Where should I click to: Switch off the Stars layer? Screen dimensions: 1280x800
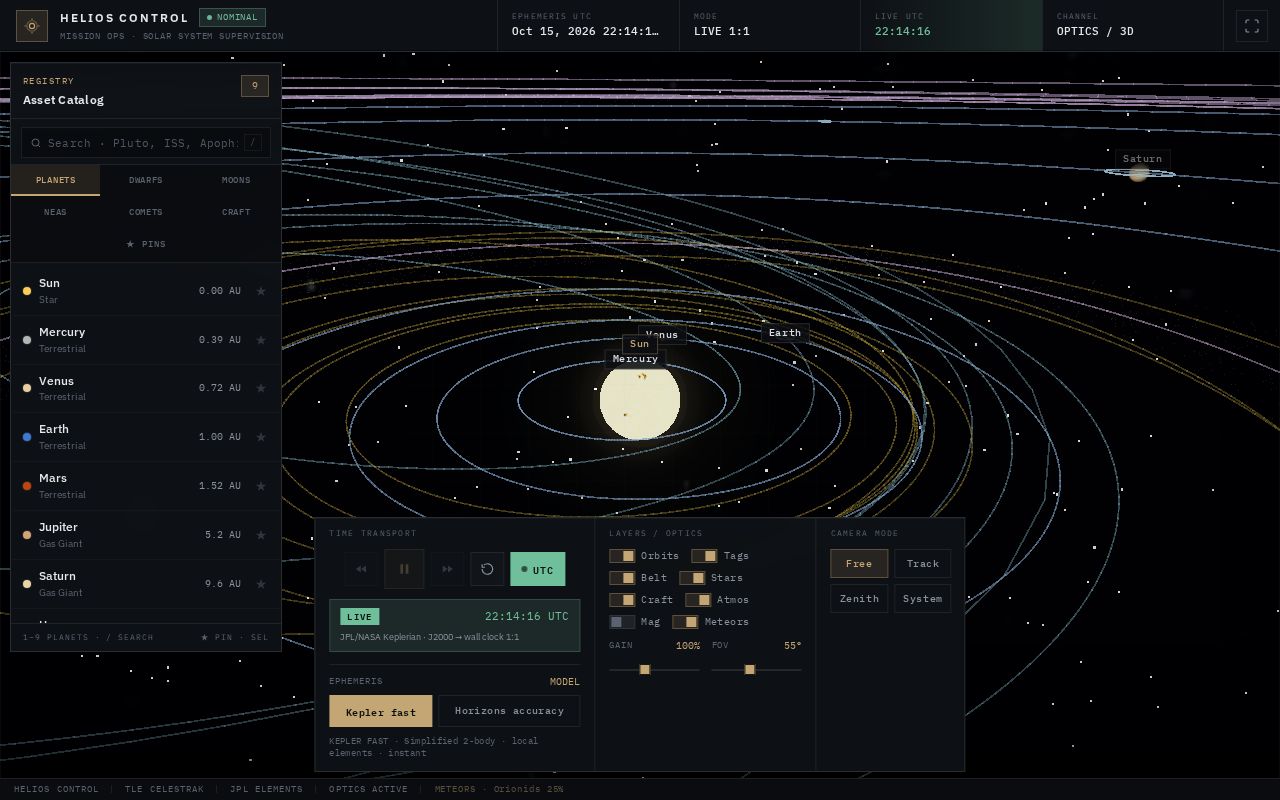point(692,578)
